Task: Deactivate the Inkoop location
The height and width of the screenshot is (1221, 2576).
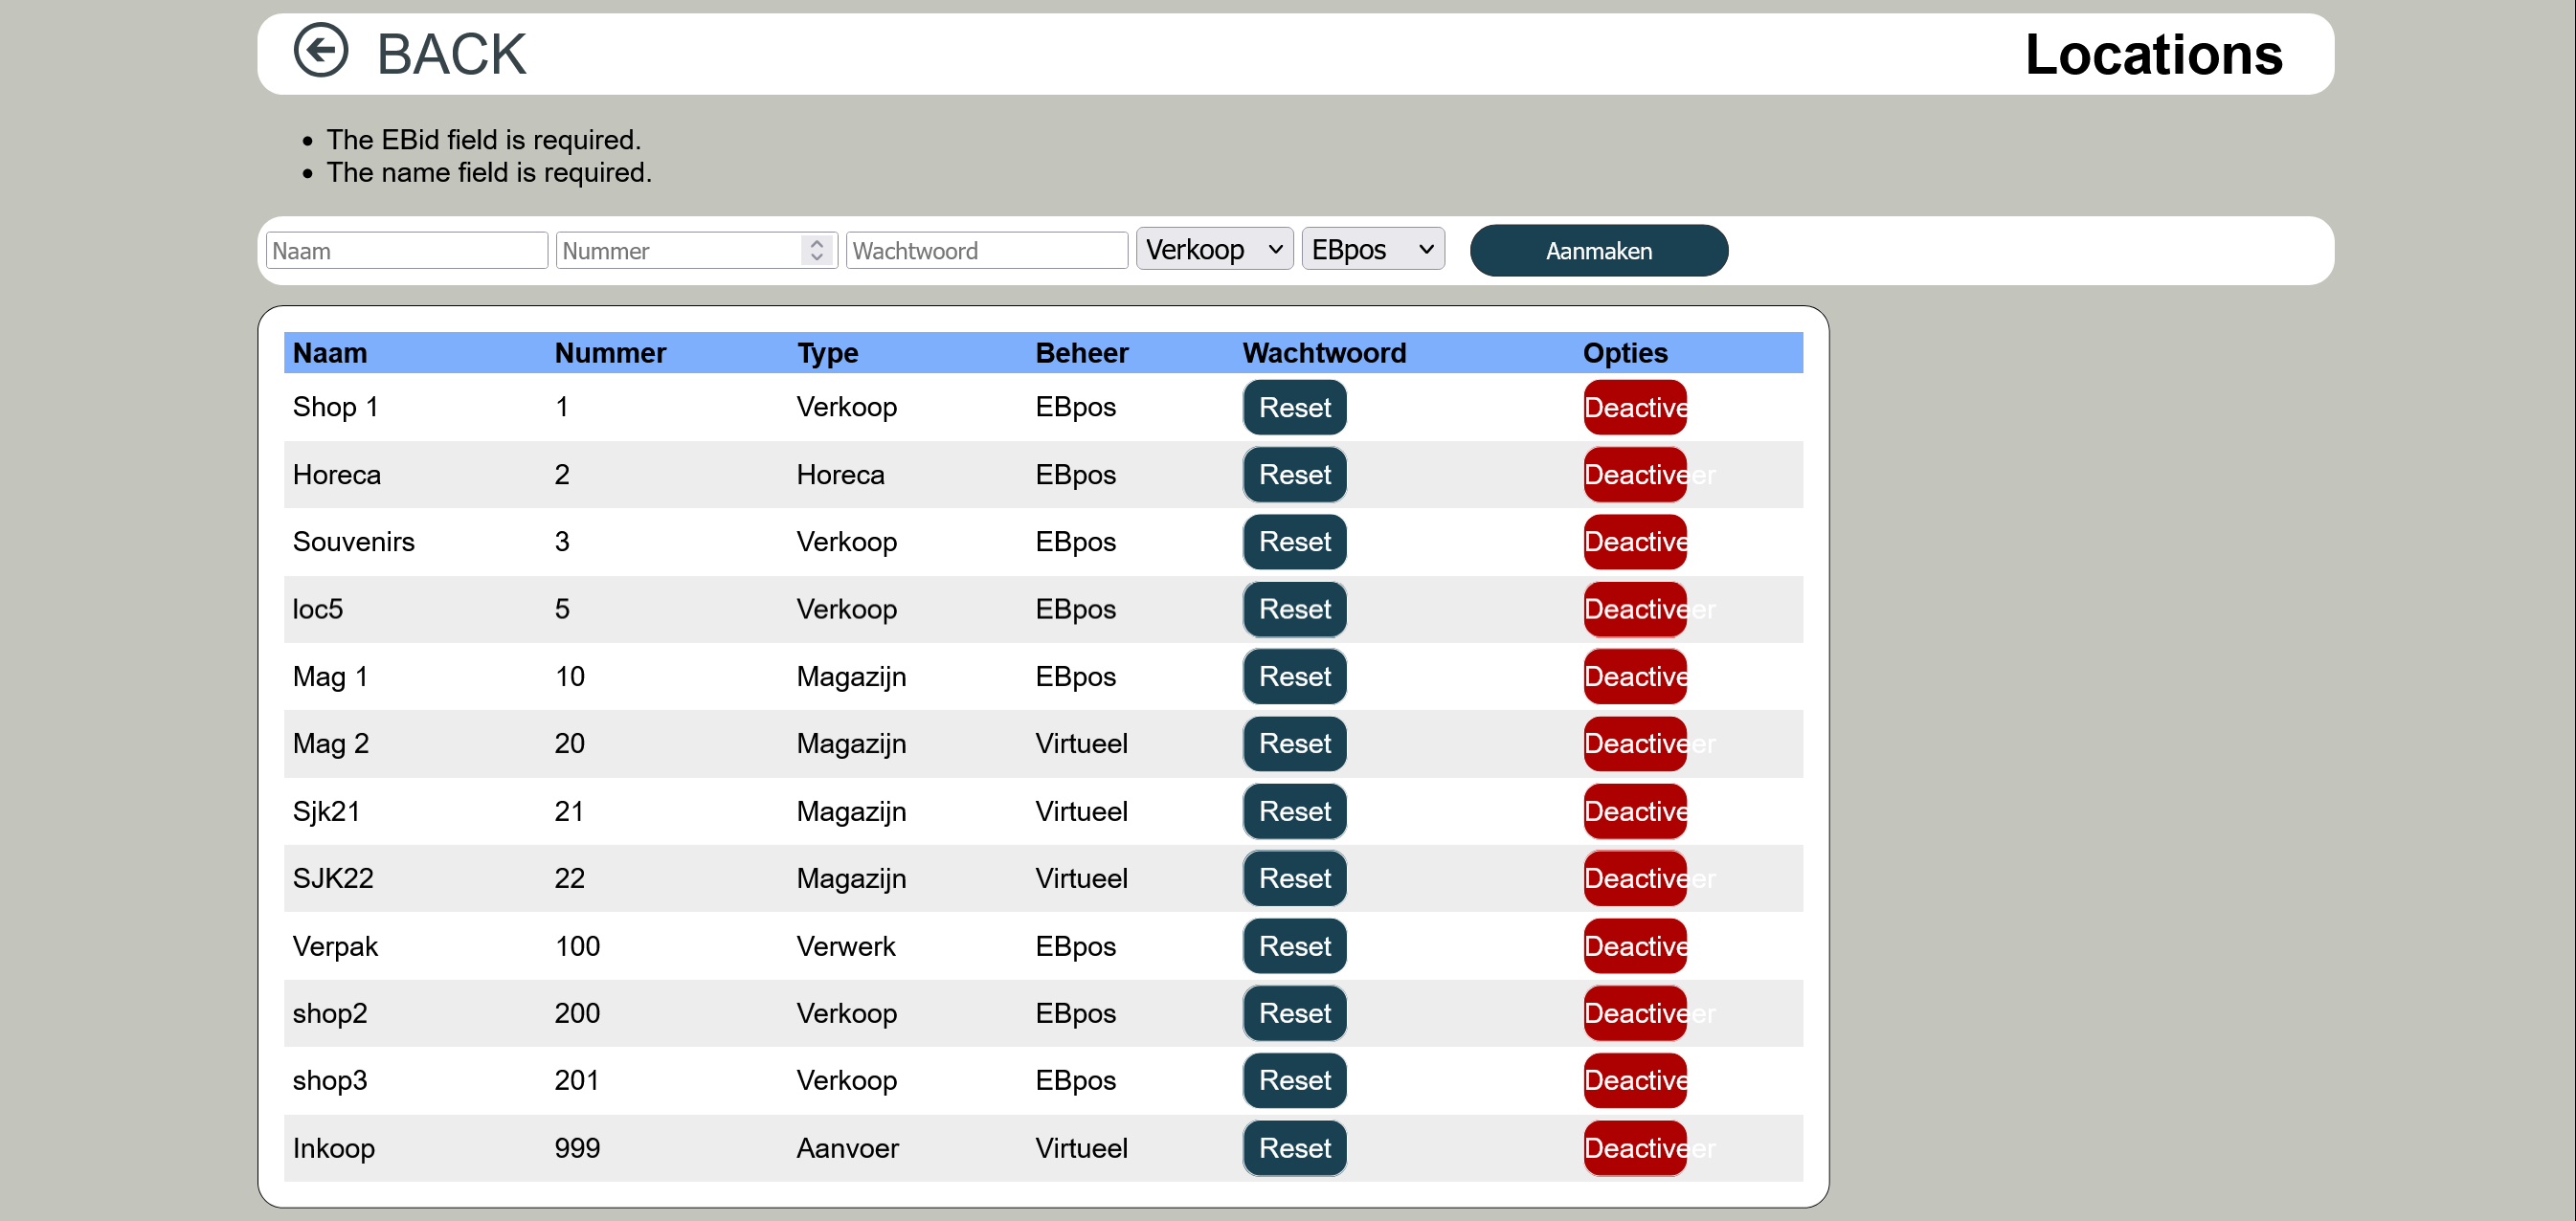Action: click(1634, 1149)
